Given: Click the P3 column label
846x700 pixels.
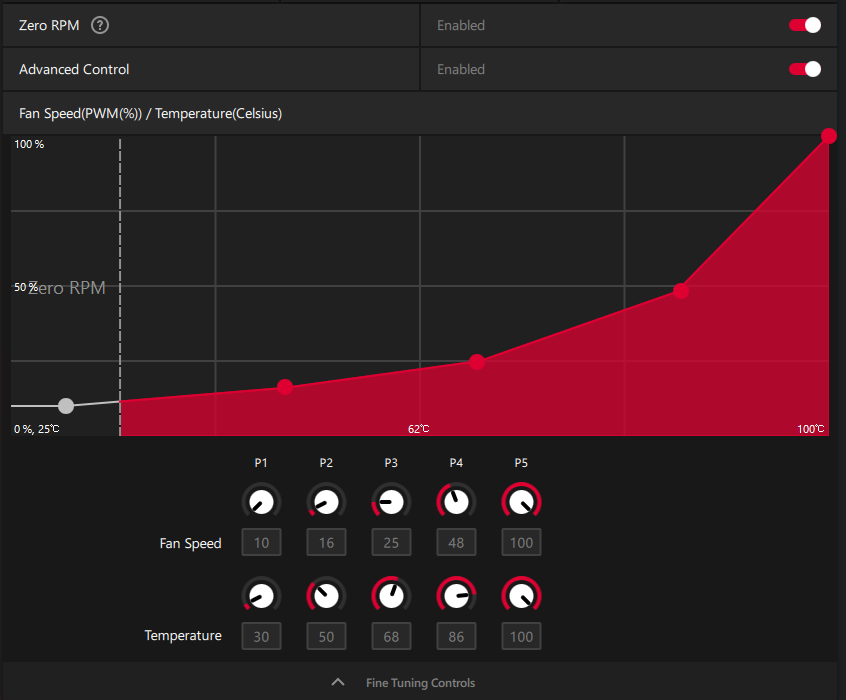Looking at the screenshot, I should (x=391, y=463).
